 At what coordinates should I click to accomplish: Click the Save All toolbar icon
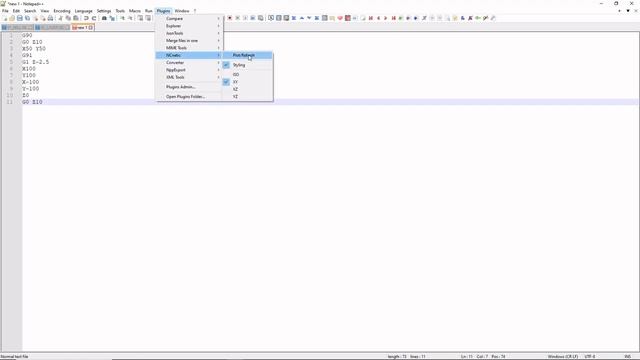click(x=27, y=18)
